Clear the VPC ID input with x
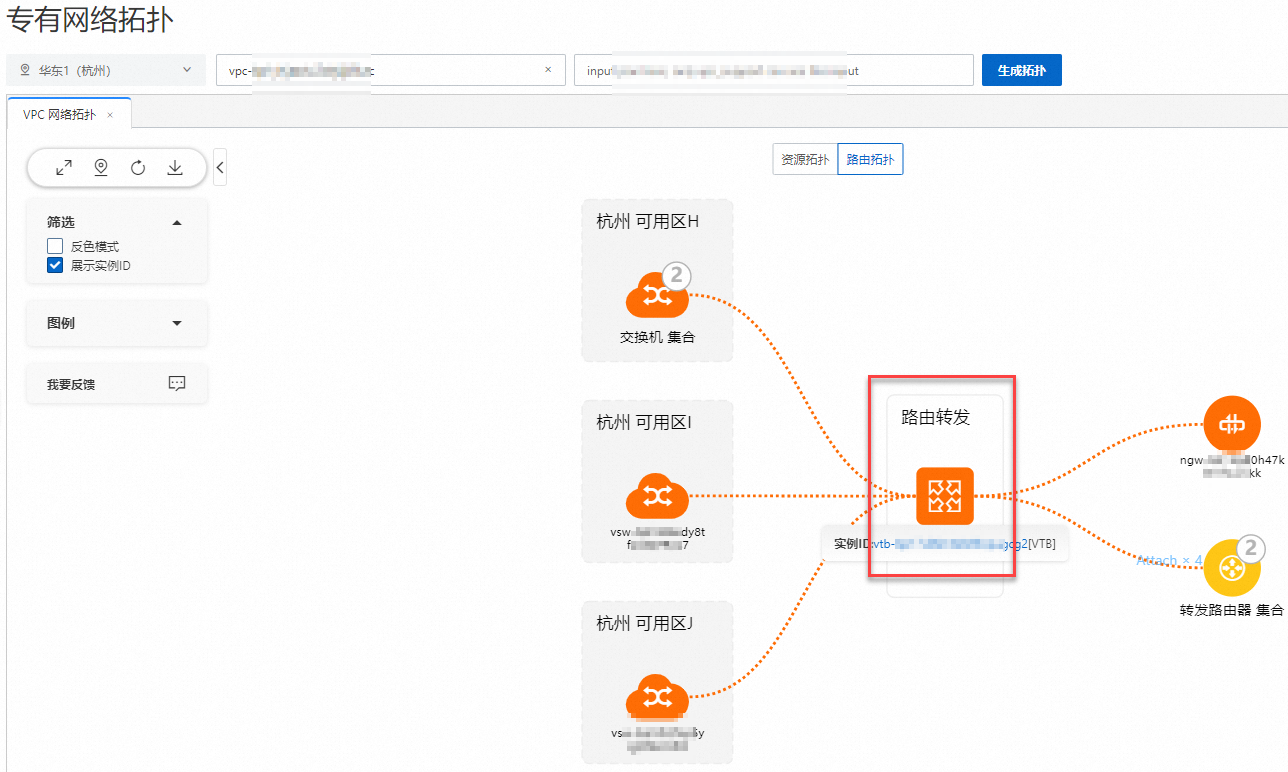The width and height of the screenshot is (1288, 772). 548,70
